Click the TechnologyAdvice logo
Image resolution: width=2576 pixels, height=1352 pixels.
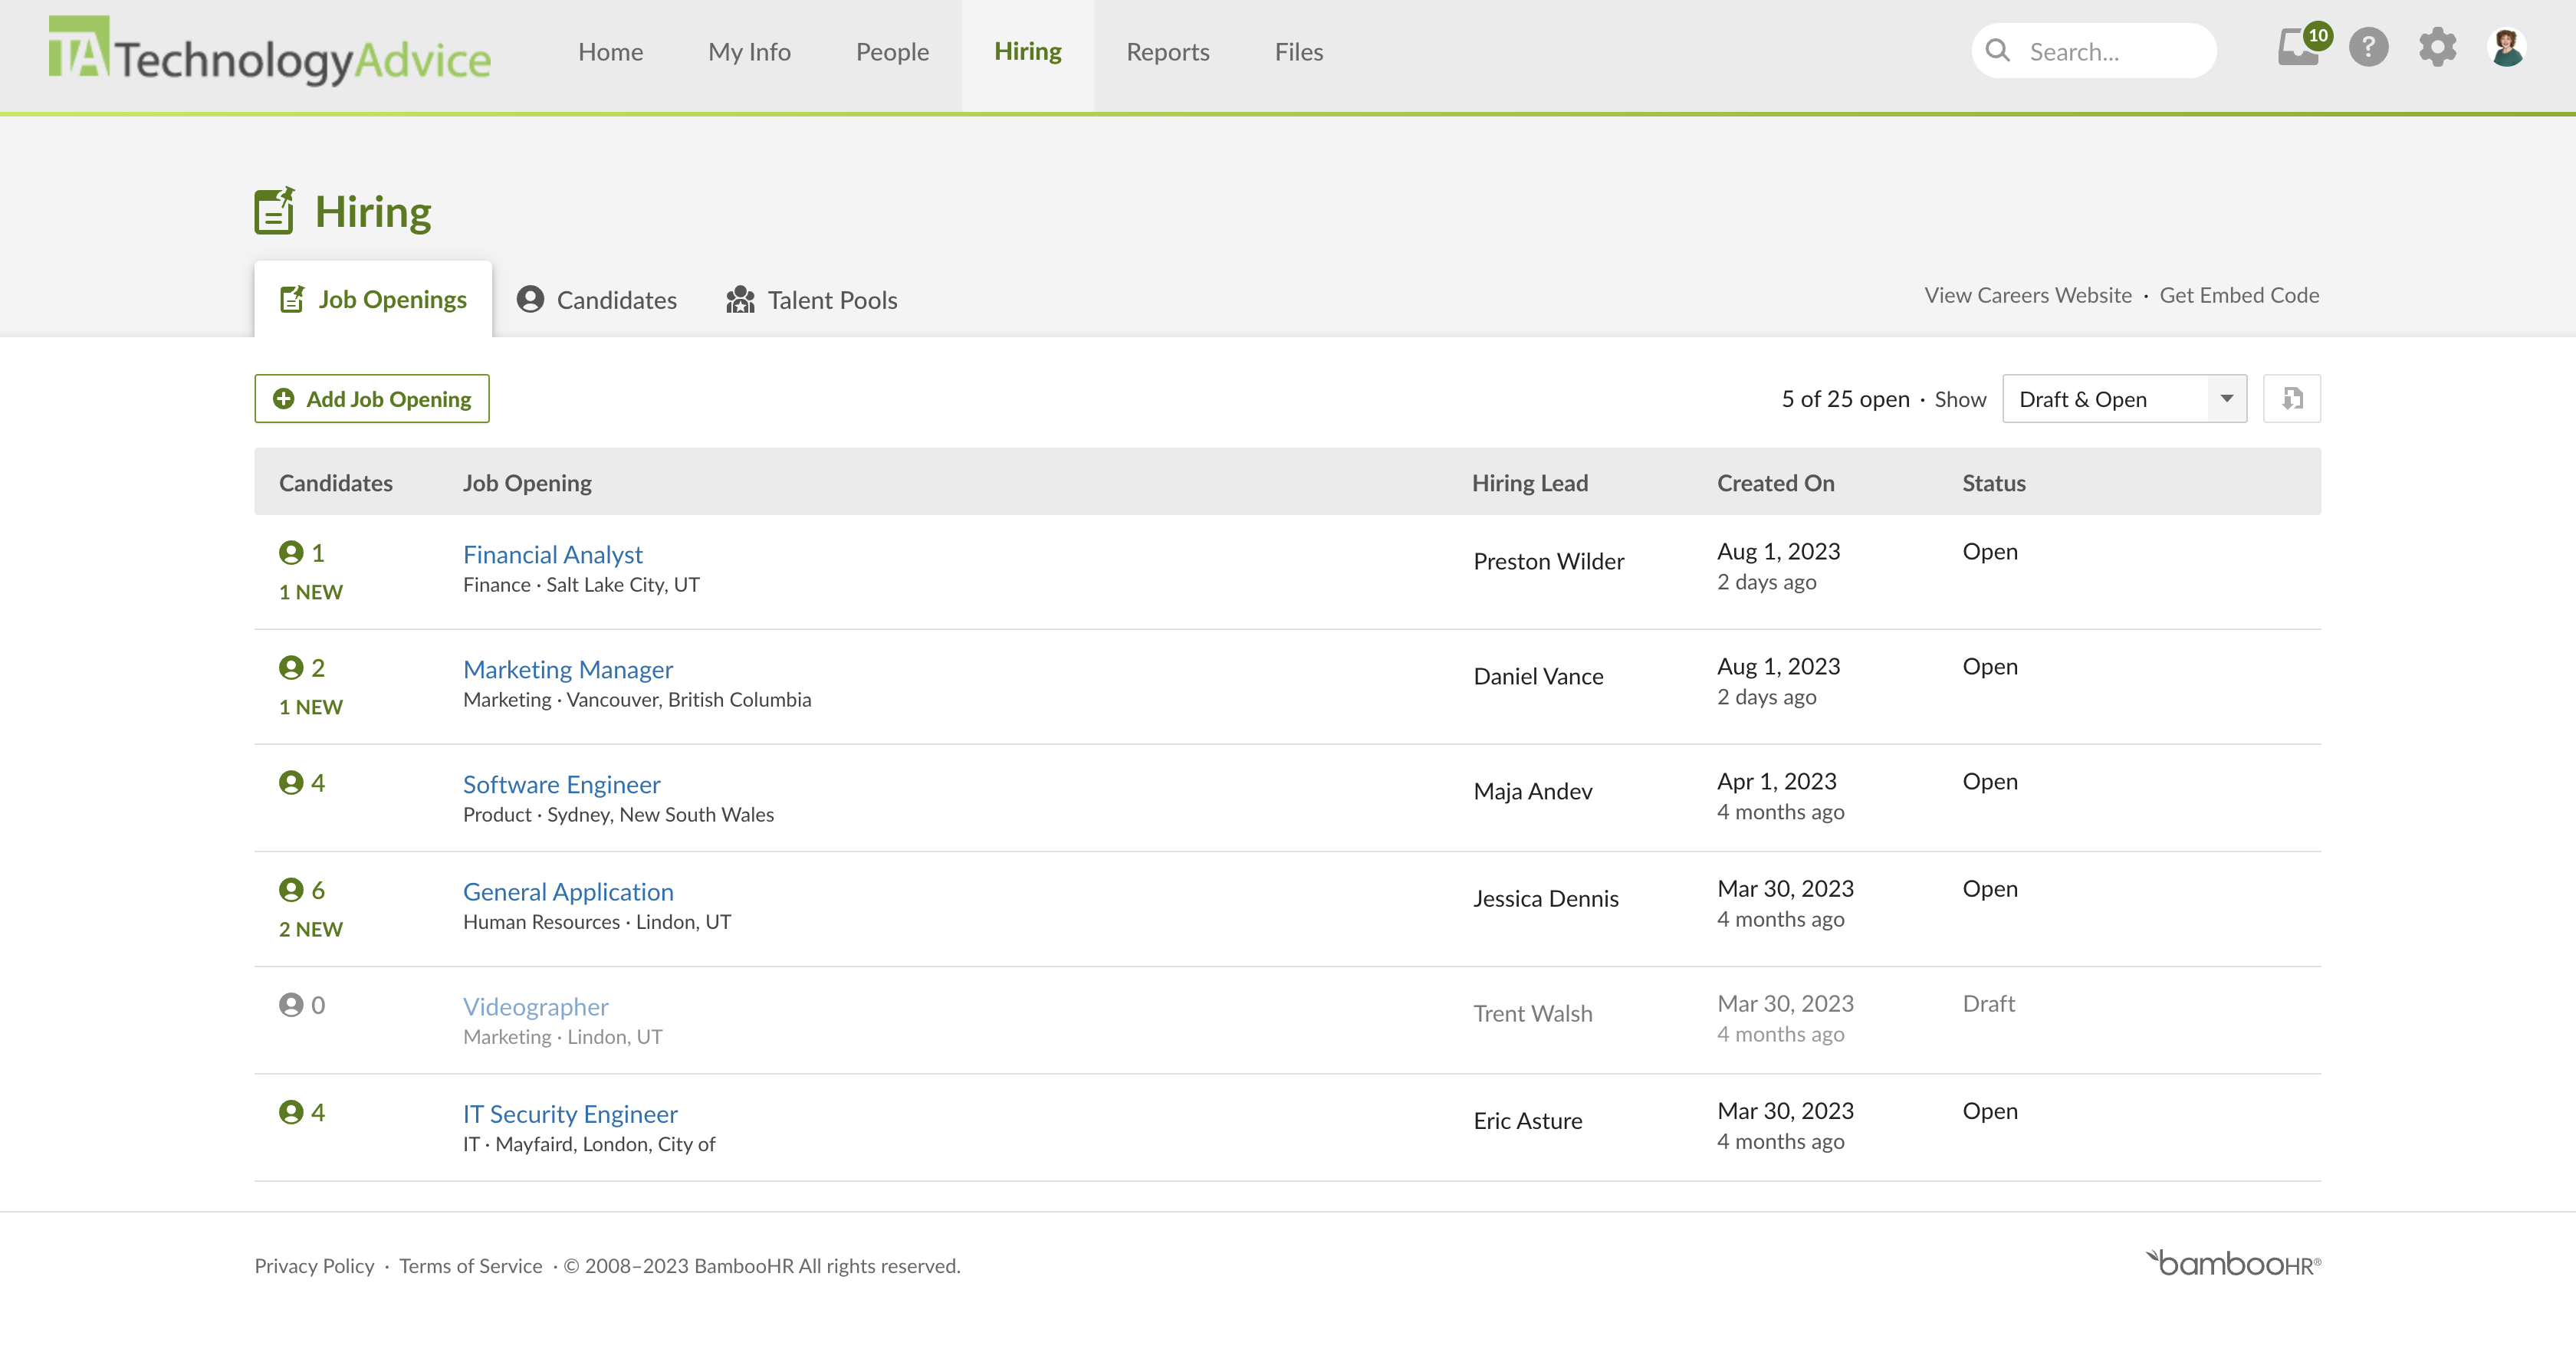pos(270,51)
